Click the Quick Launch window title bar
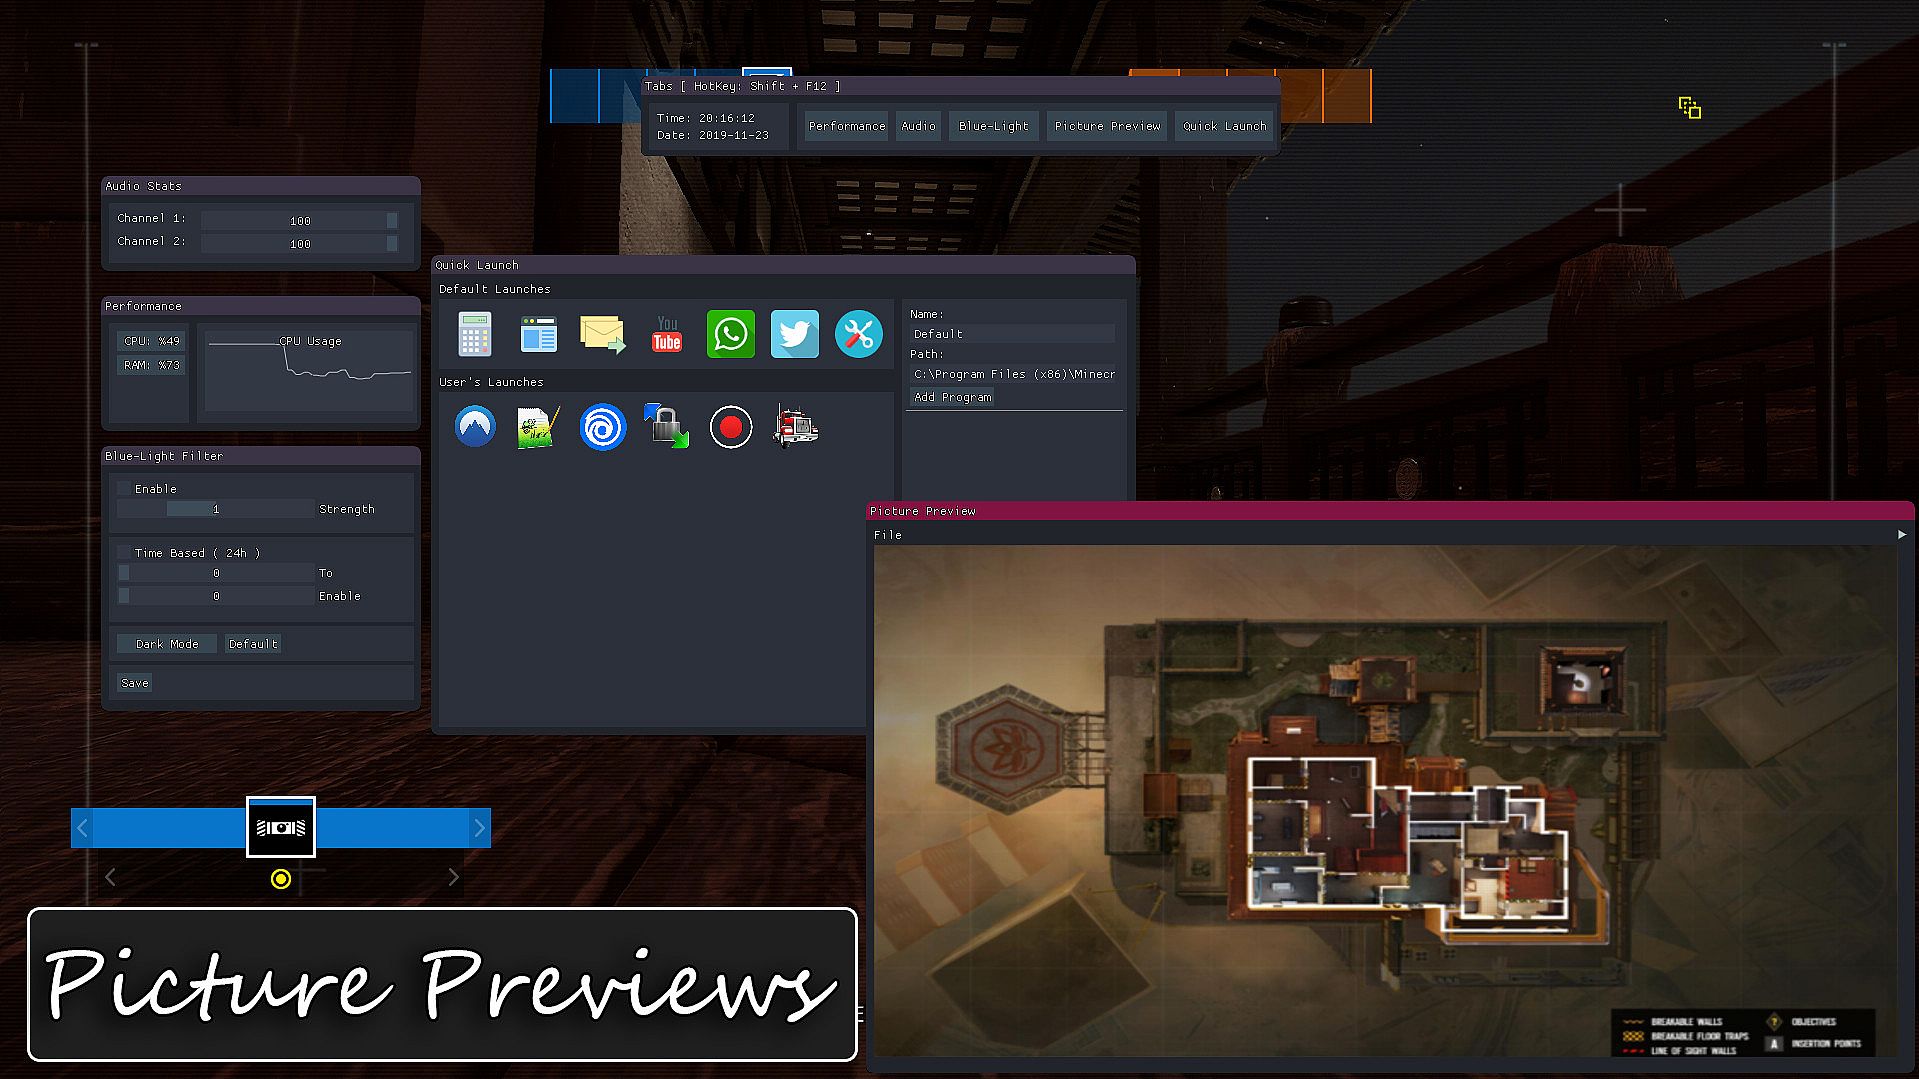Image resolution: width=1919 pixels, height=1079 pixels. point(783,265)
